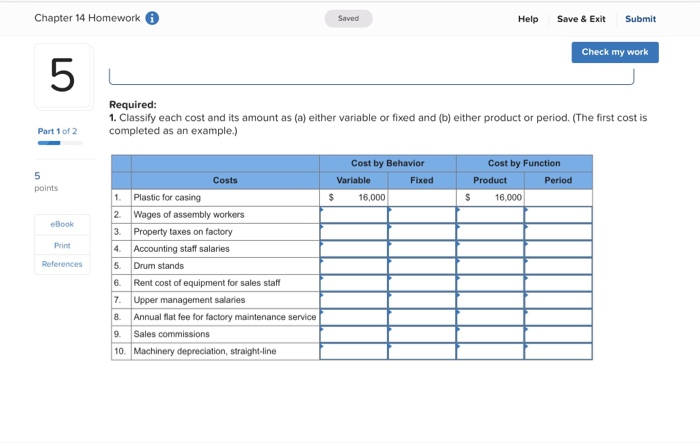Screen dimensions: 700x446
Task: Open the Help menu
Action: point(528,19)
